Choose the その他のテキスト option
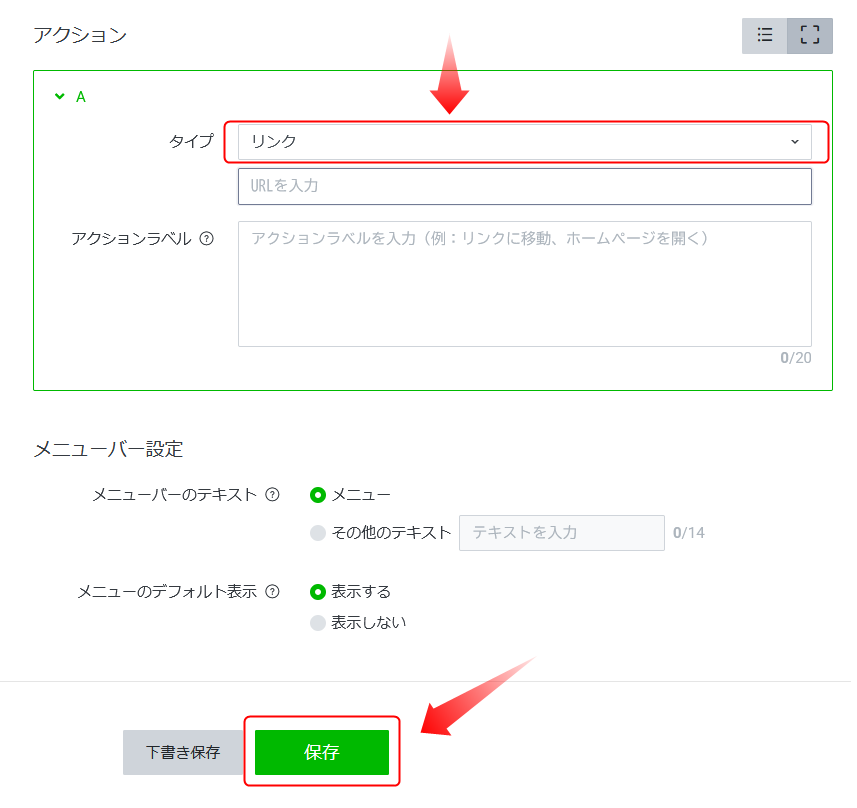 (x=320, y=533)
